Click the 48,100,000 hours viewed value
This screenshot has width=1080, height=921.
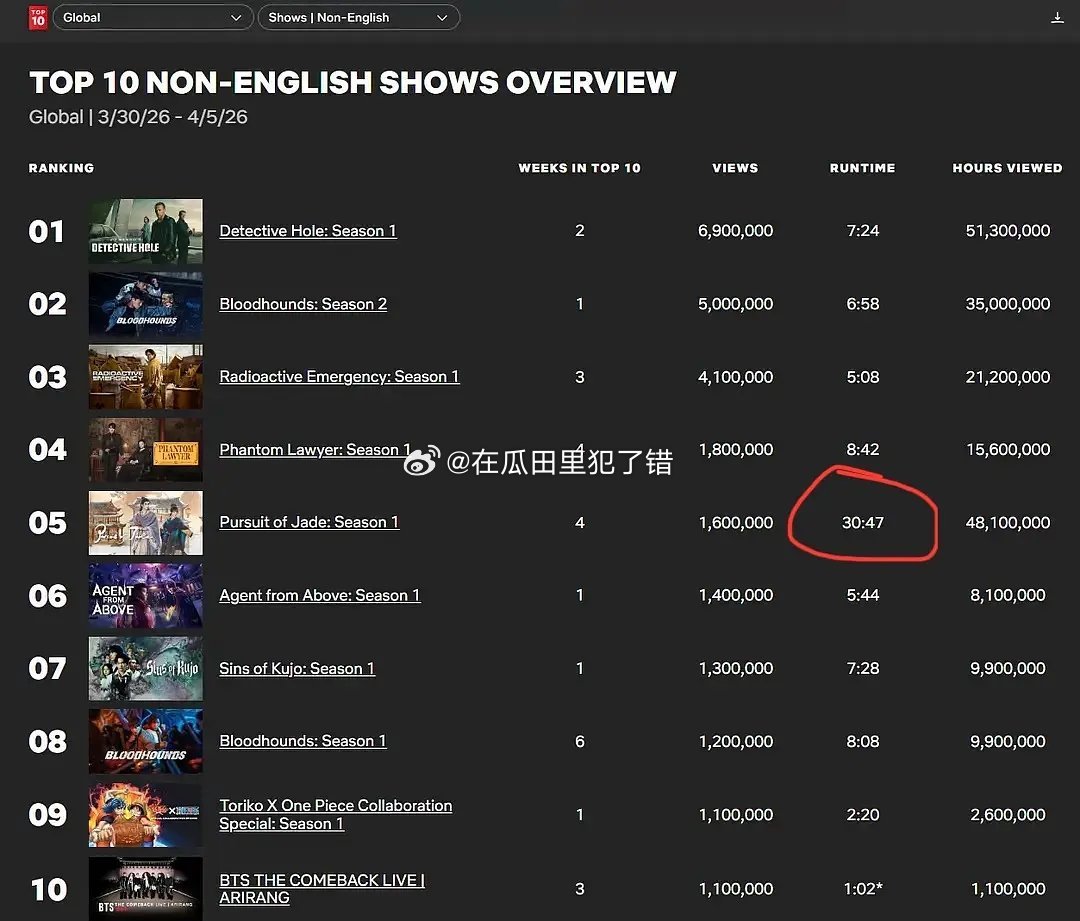pyautogui.click(x=1008, y=523)
